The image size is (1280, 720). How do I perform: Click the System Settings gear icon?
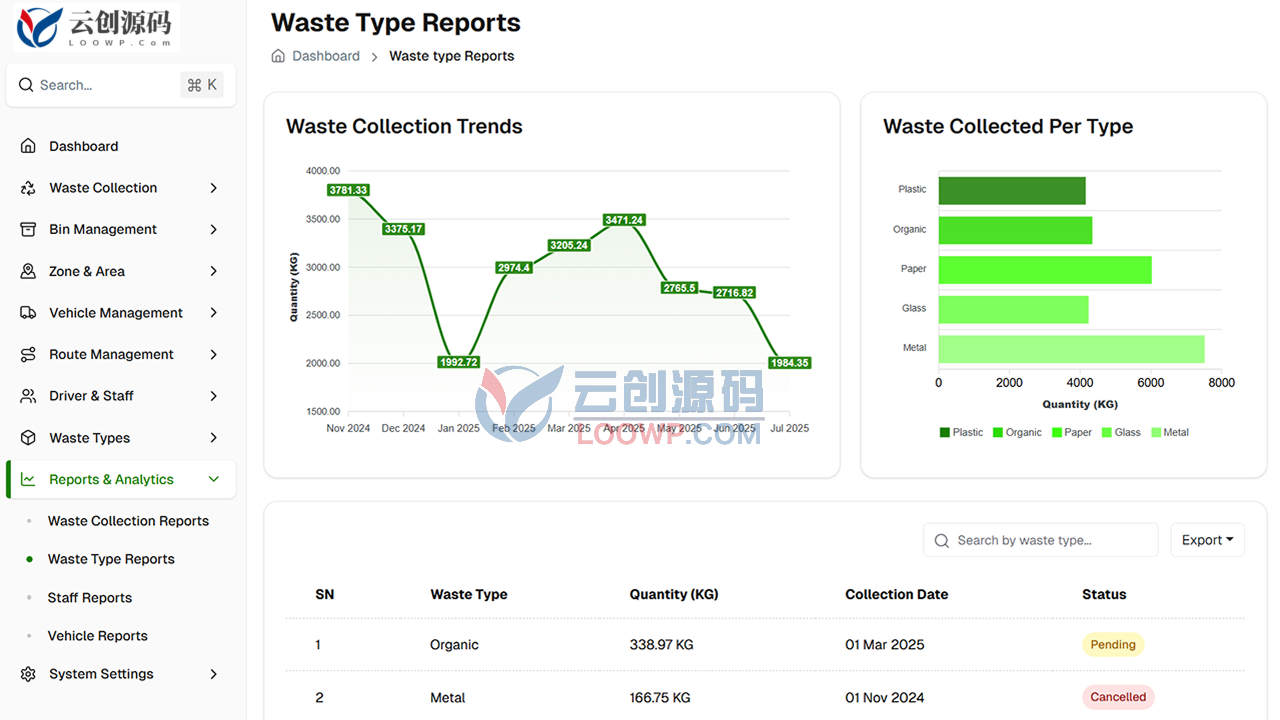point(28,674)
